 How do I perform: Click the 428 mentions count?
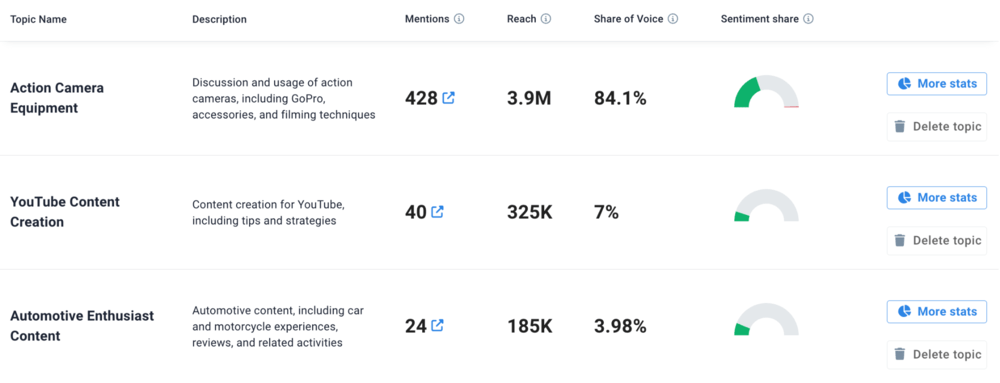[x=422, y=98]
